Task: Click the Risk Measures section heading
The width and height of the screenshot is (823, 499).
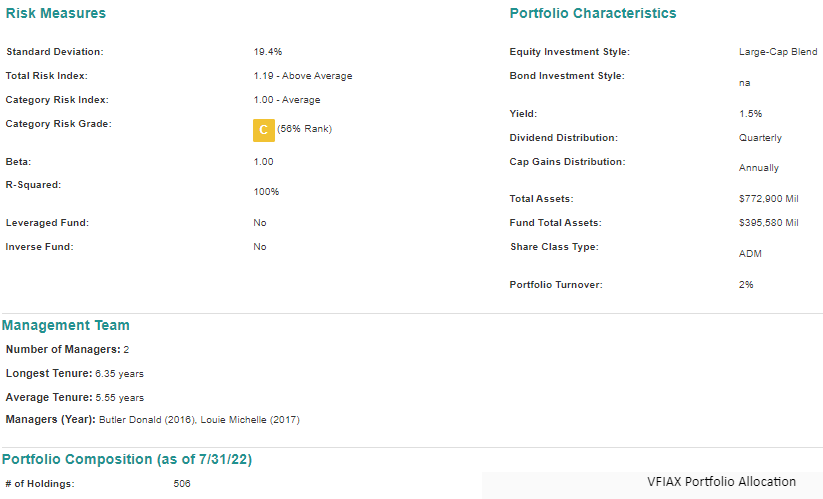Action: tap(56, 13)
